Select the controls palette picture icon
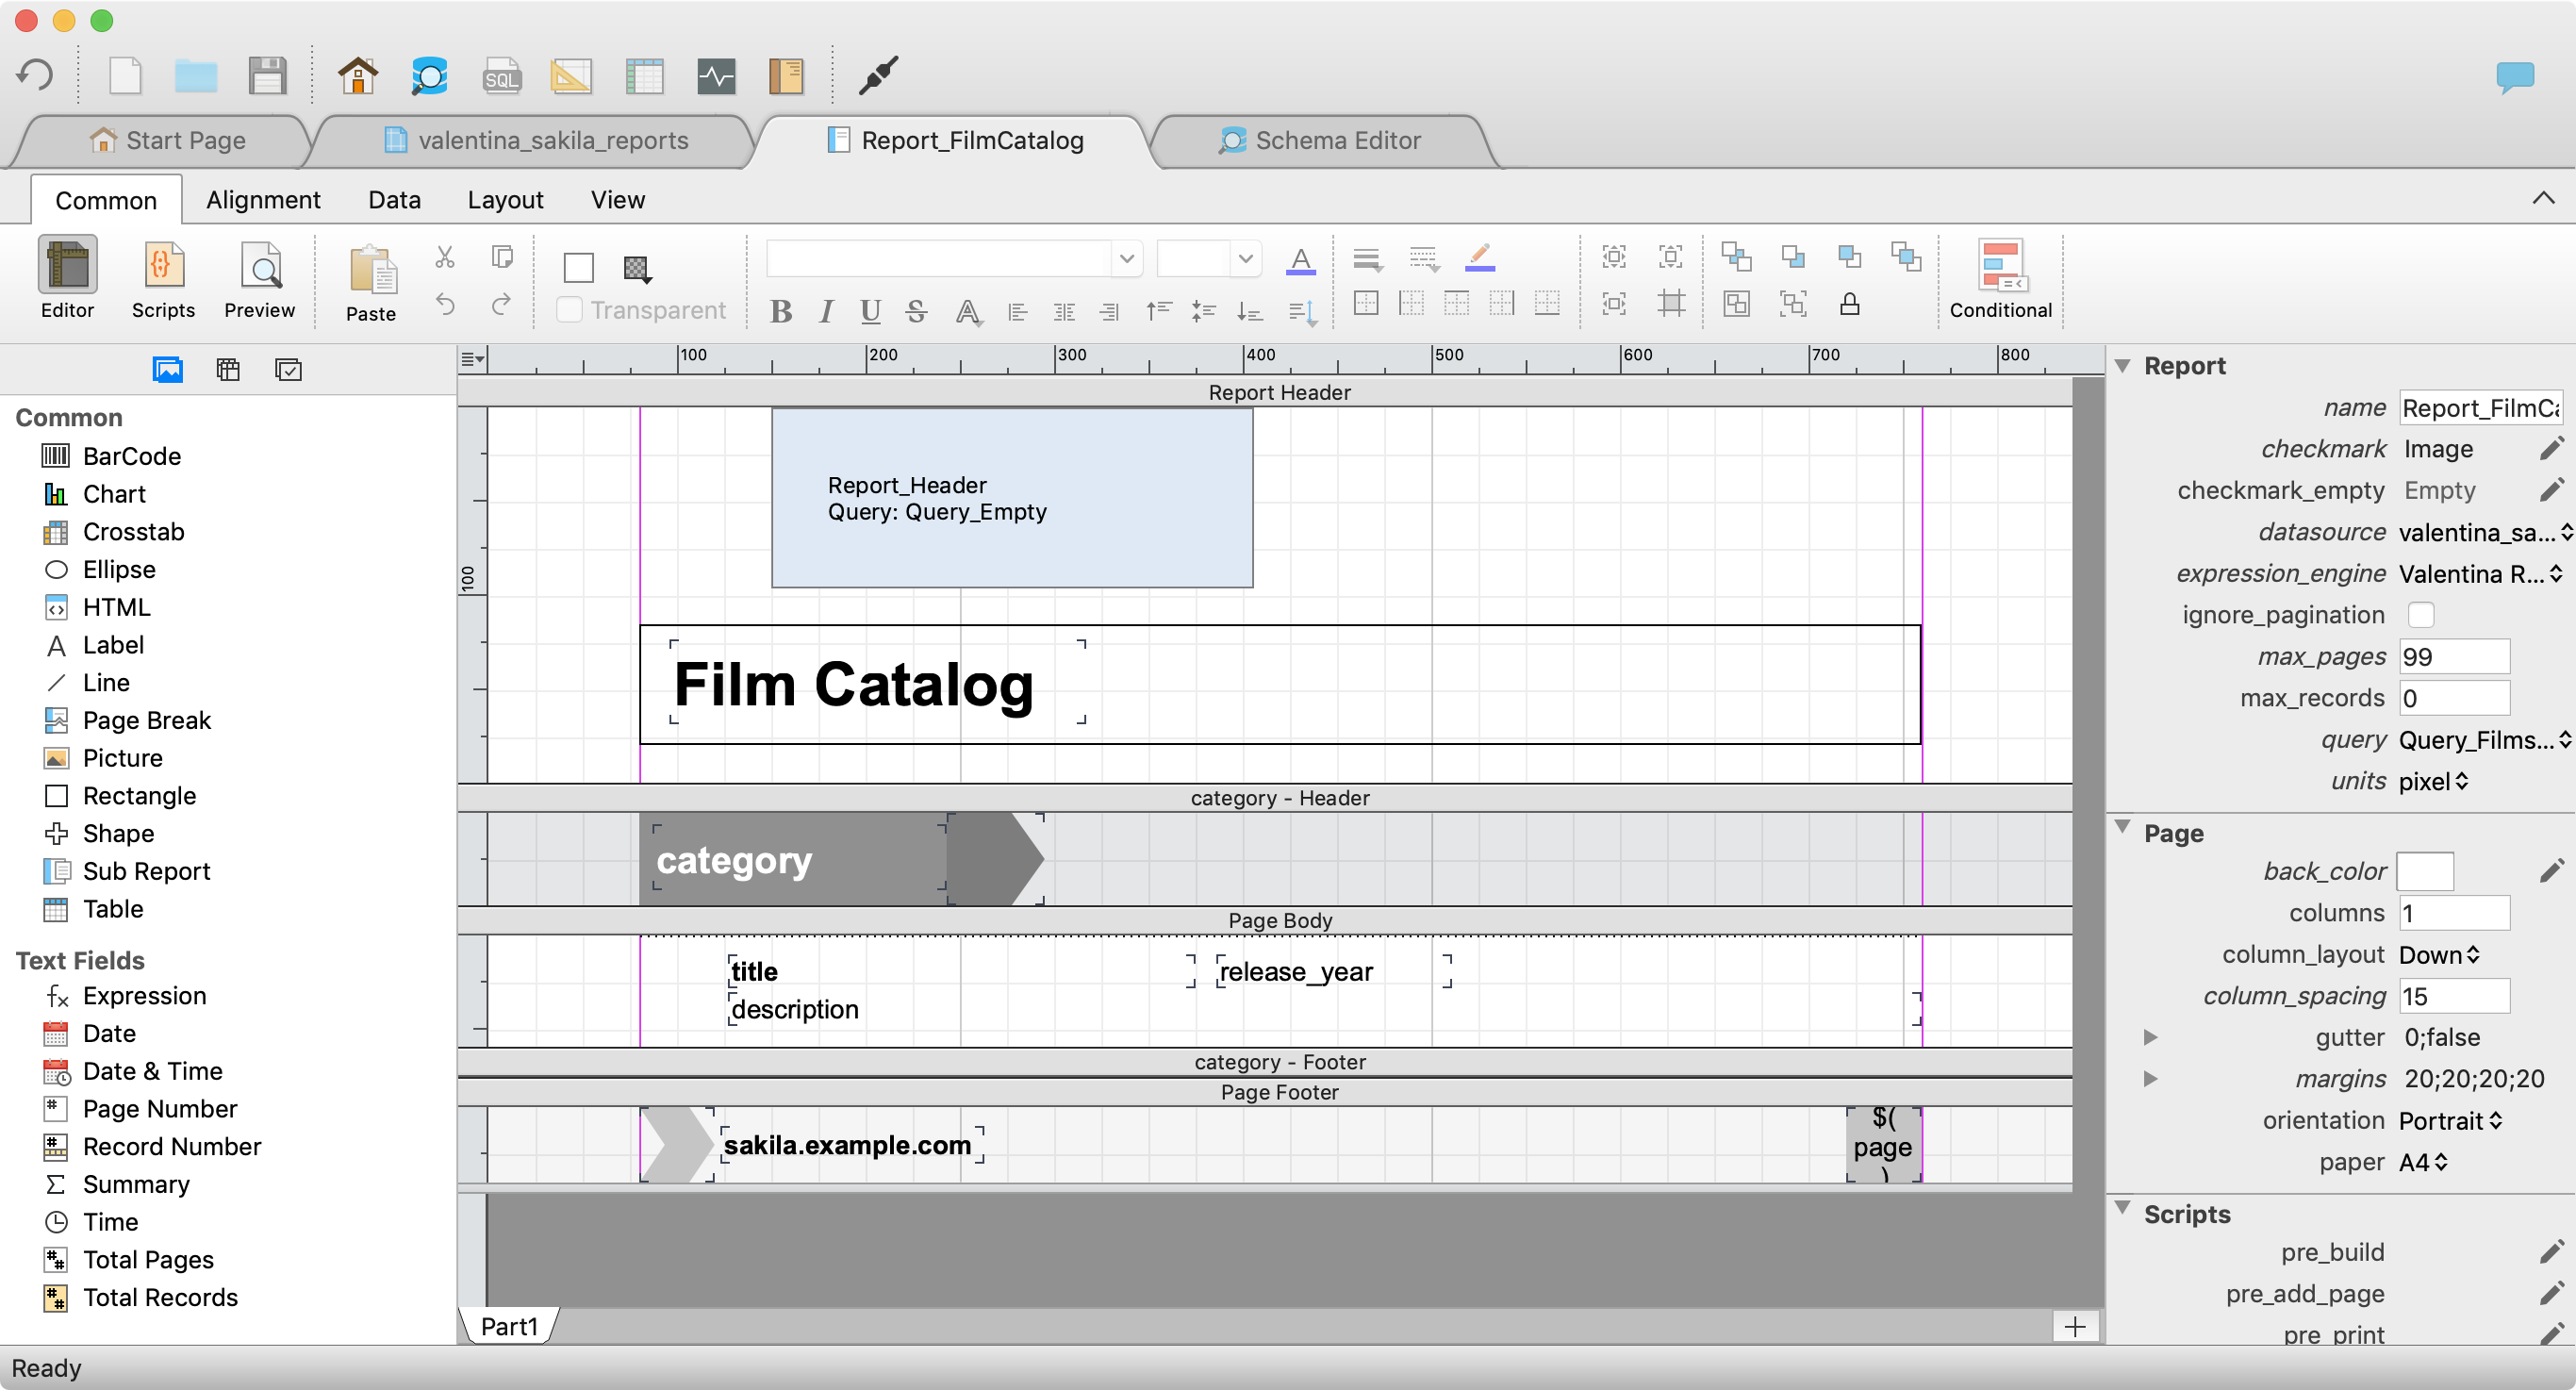This screenshot has height=1390, width=2576. [x=167, y=370]
